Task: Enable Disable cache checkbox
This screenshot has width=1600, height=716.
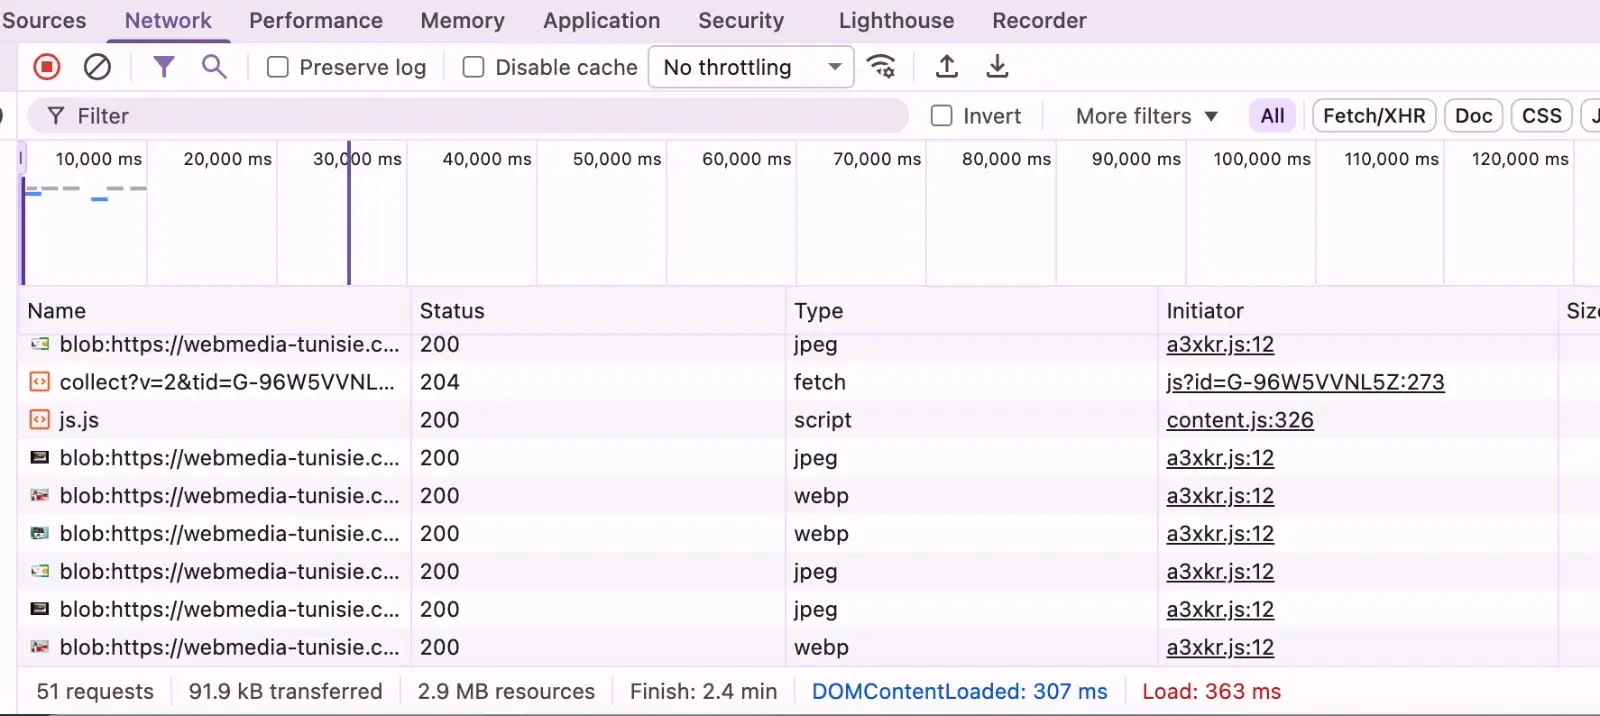Action: (x=474, y=67)
